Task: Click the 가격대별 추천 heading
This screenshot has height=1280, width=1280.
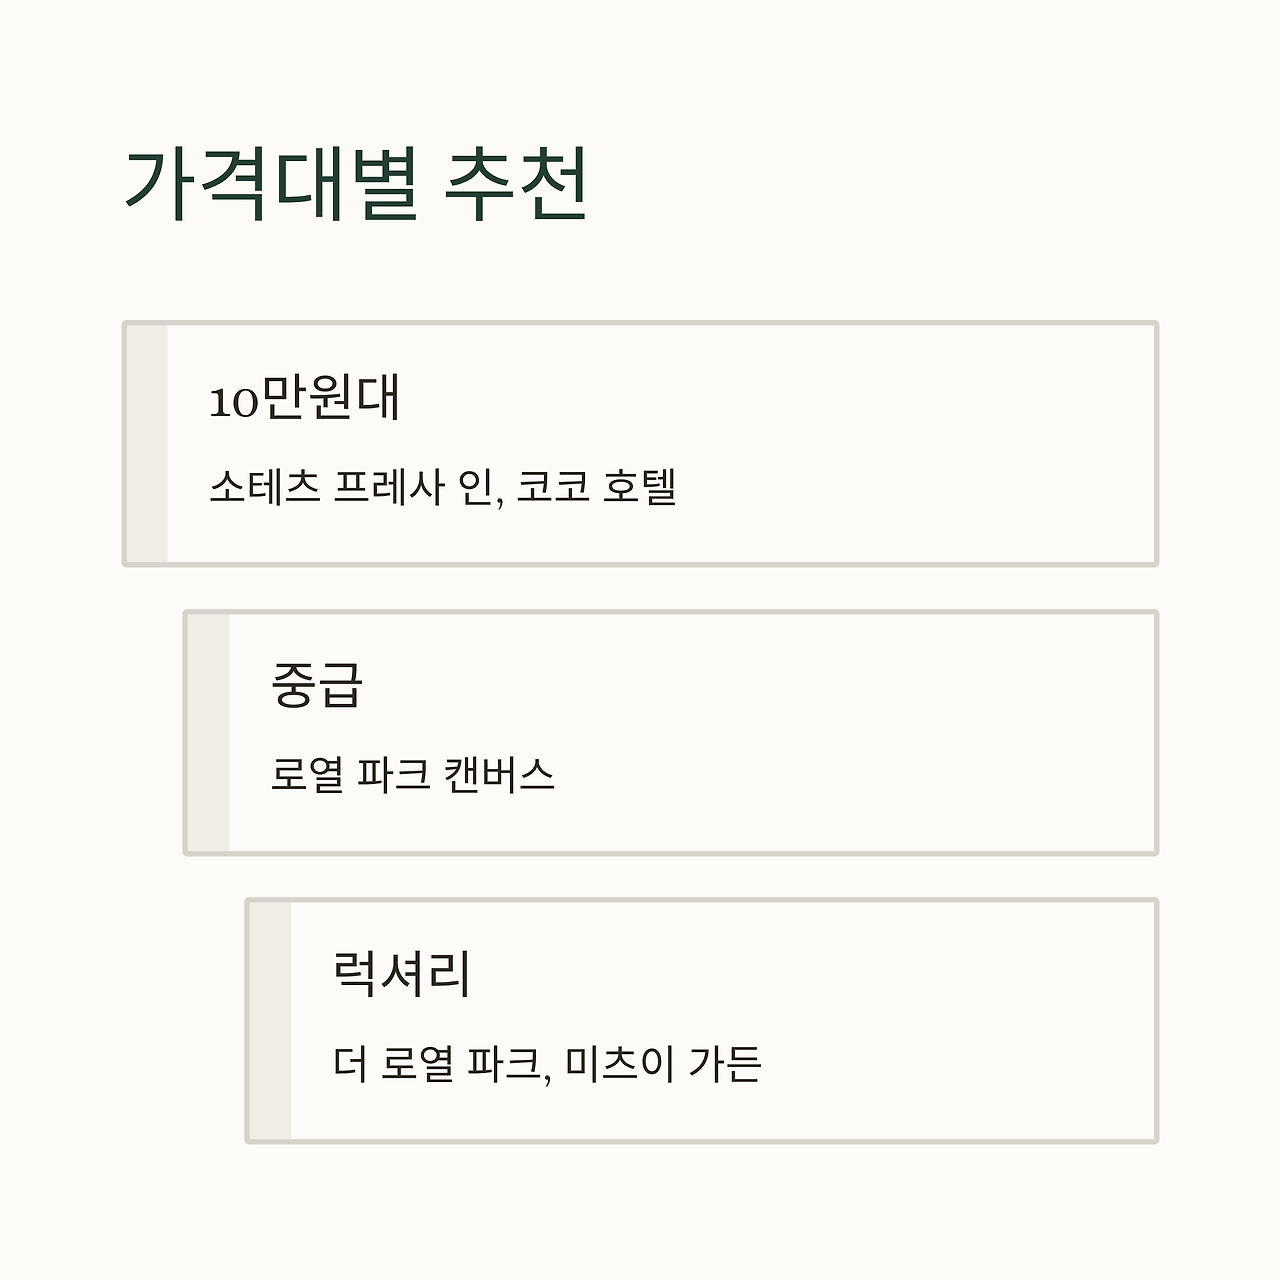Action: click(x=356, y=184)
